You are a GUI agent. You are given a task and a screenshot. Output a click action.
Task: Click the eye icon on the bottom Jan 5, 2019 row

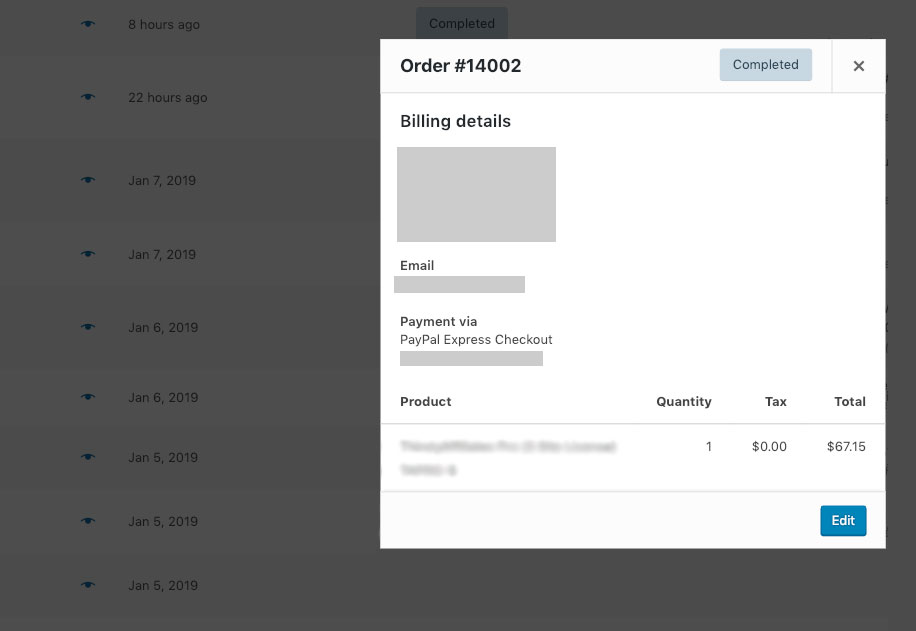[x=88, y=585]
